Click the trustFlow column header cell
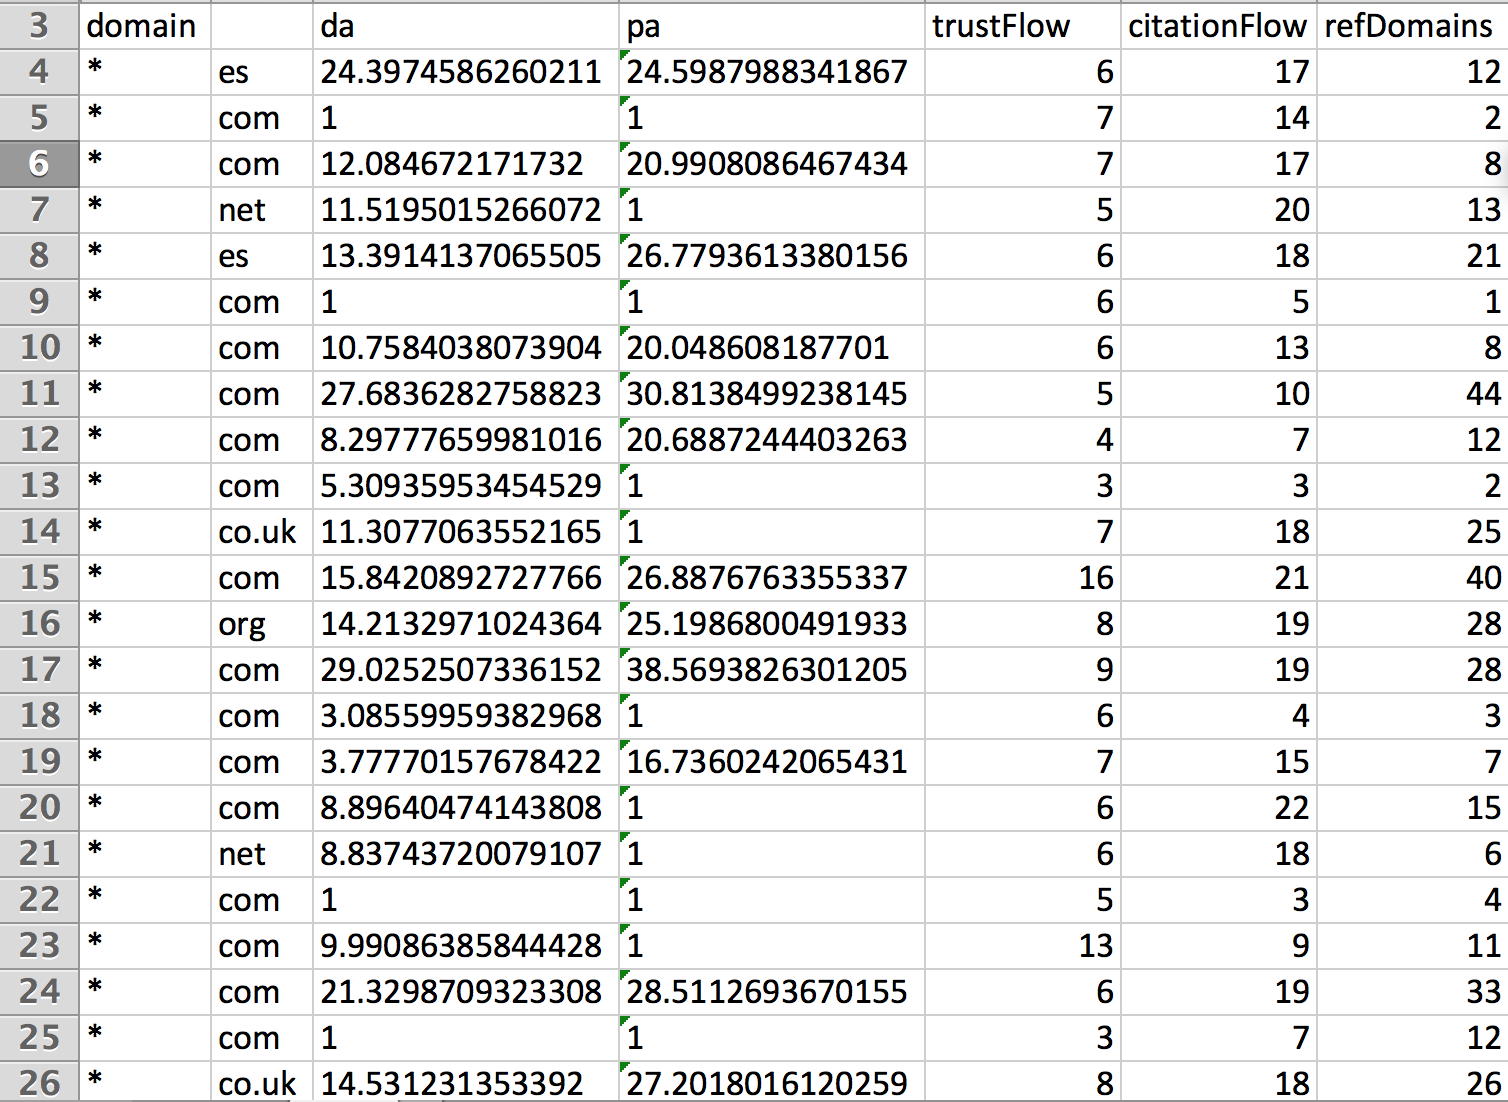Viewport: 1508px width, 1102px height. [x=1021, y=26]
